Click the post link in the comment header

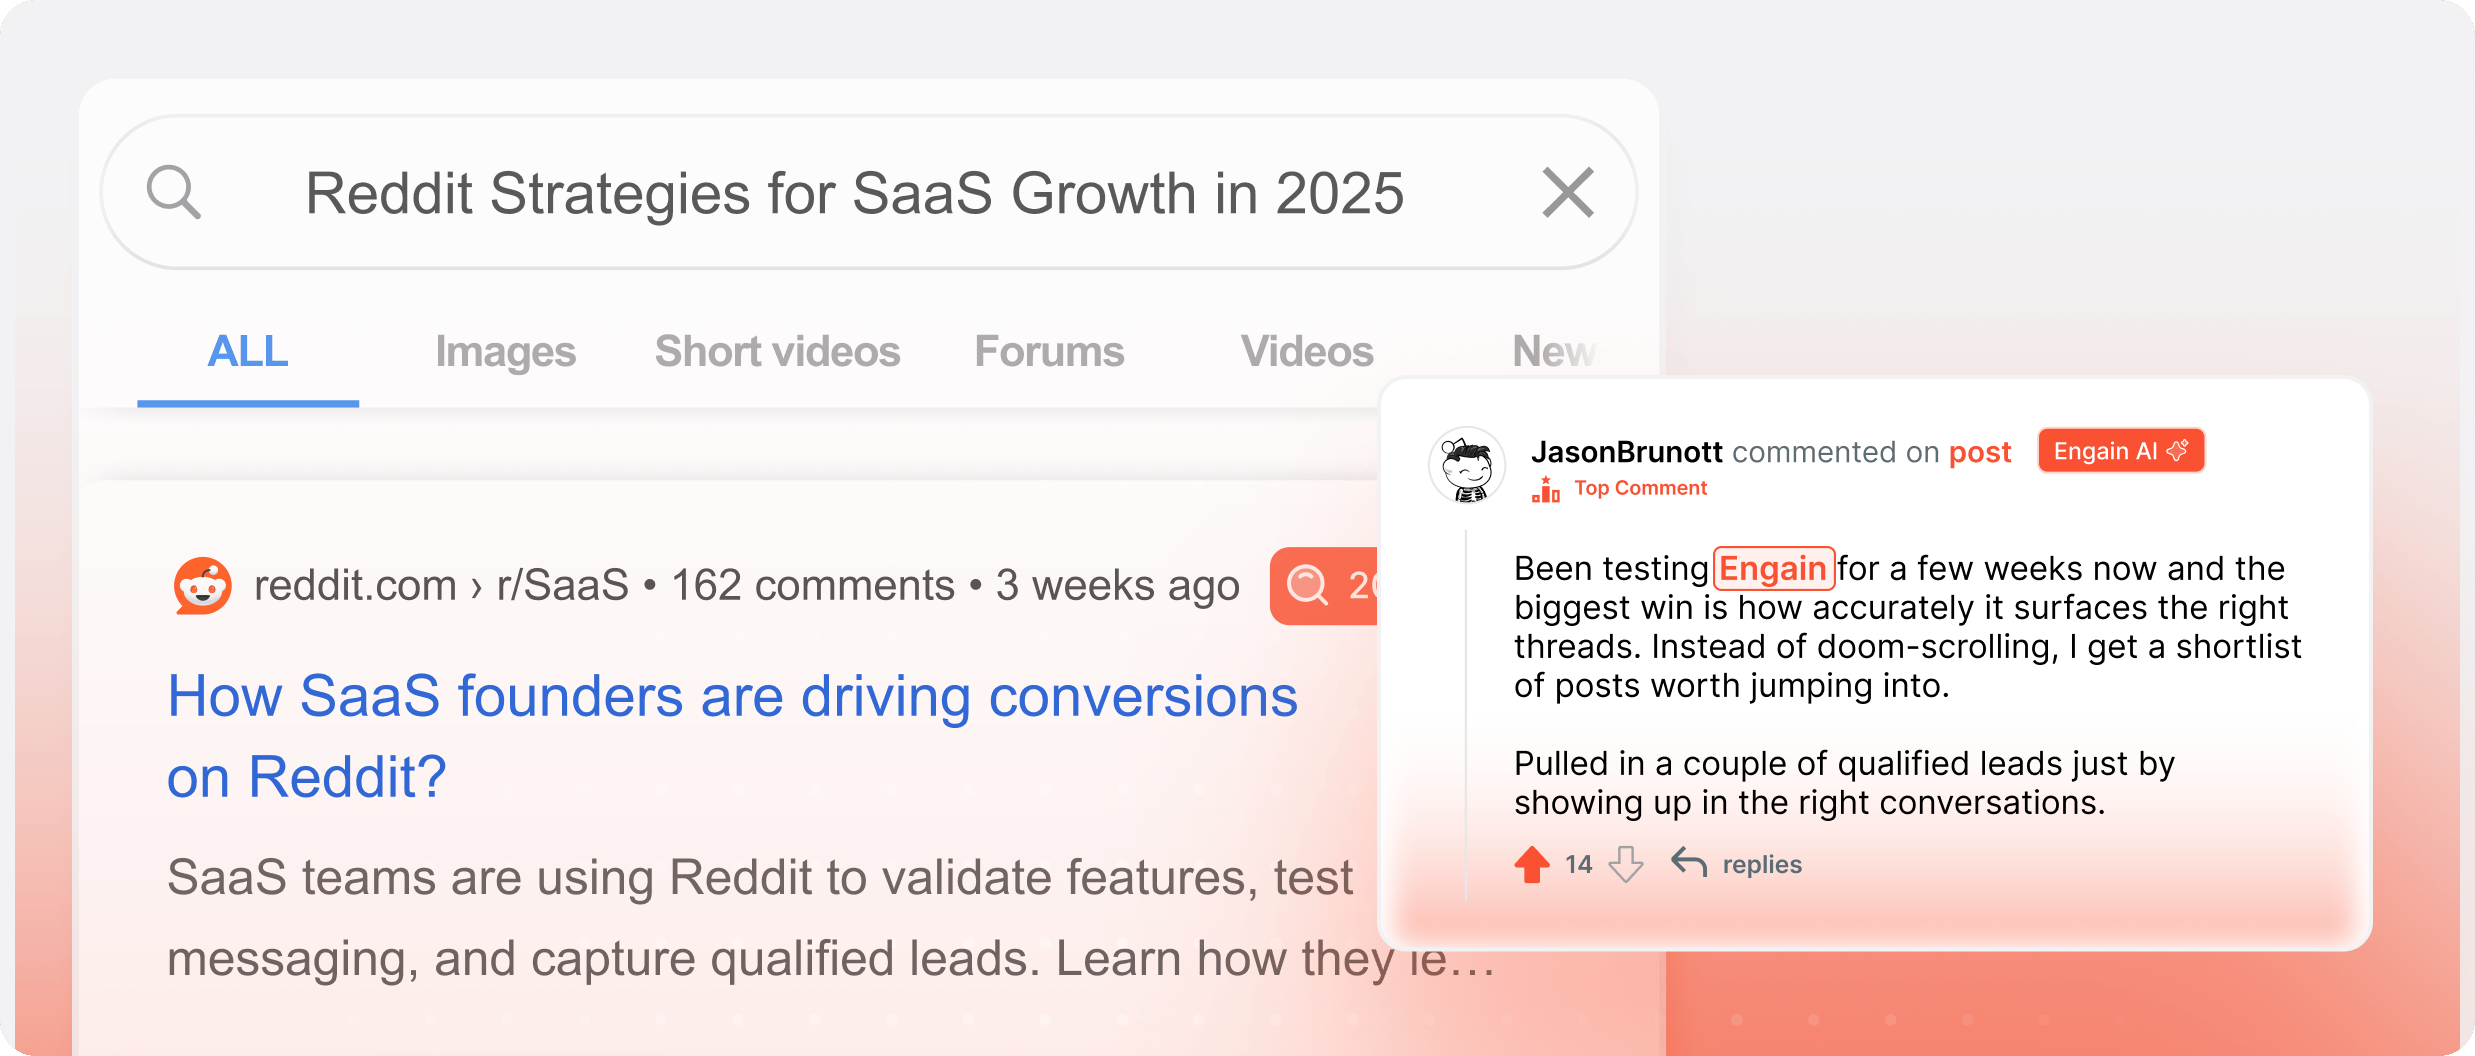tap(1981, 452)
